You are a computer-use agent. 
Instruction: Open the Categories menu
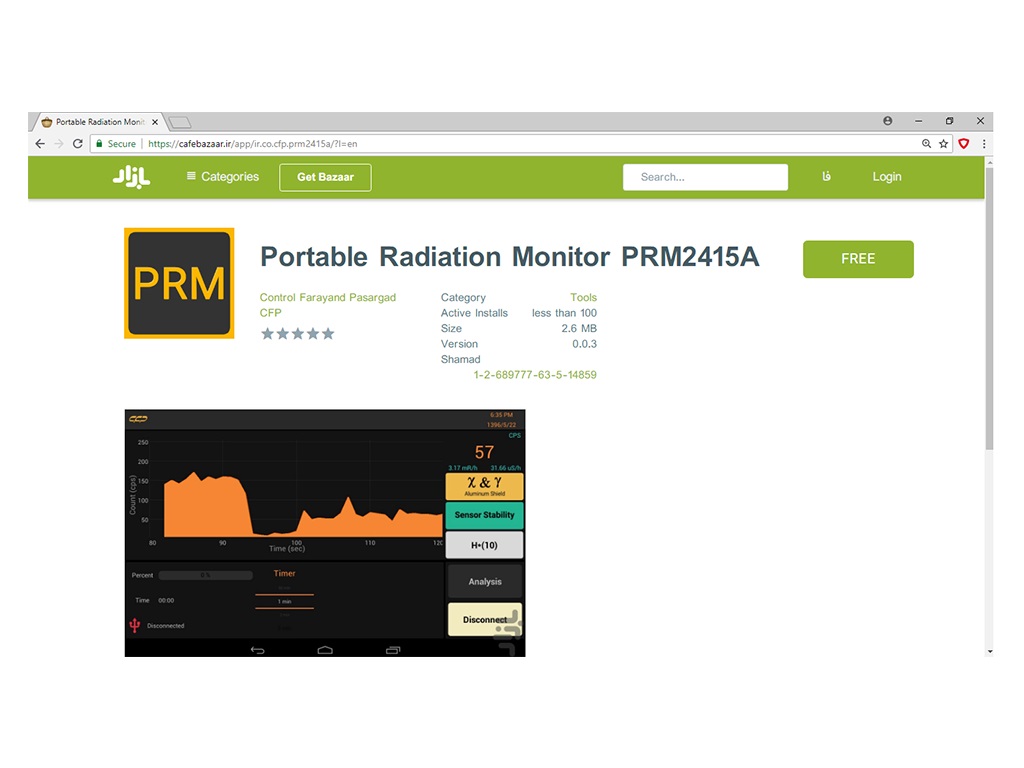[x=223, y=176]
